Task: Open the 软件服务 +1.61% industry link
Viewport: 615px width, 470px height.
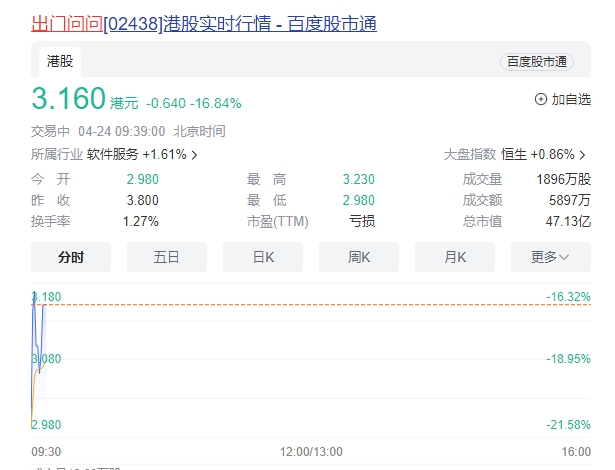Action: point(136,155)
